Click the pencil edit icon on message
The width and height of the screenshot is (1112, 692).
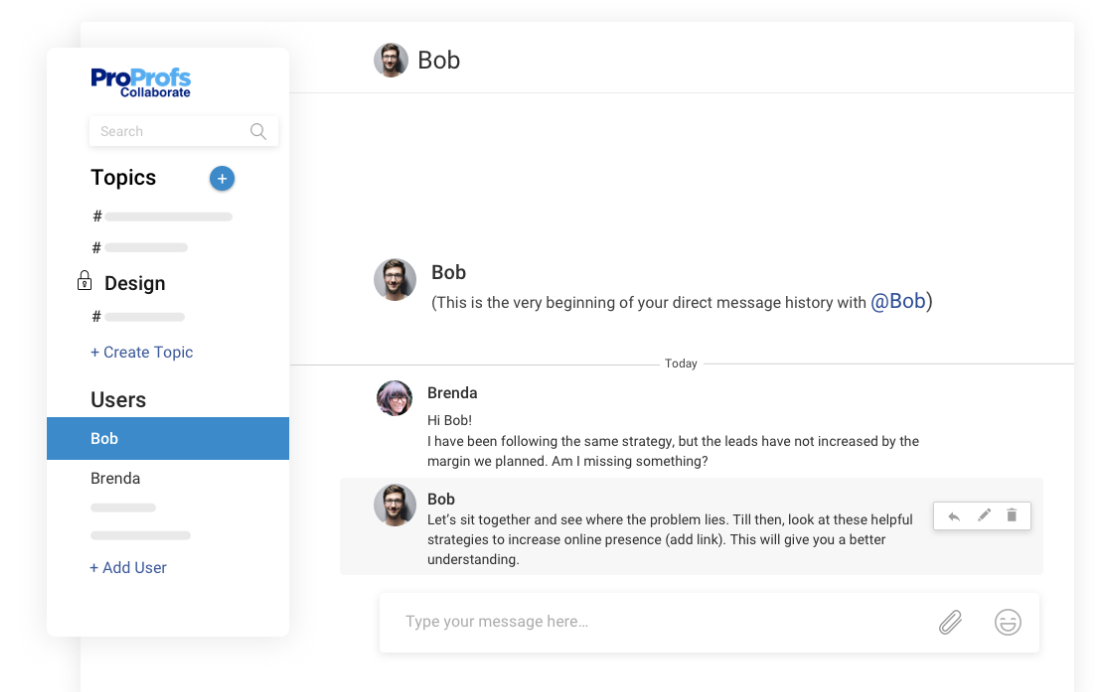tap(984, 516)
